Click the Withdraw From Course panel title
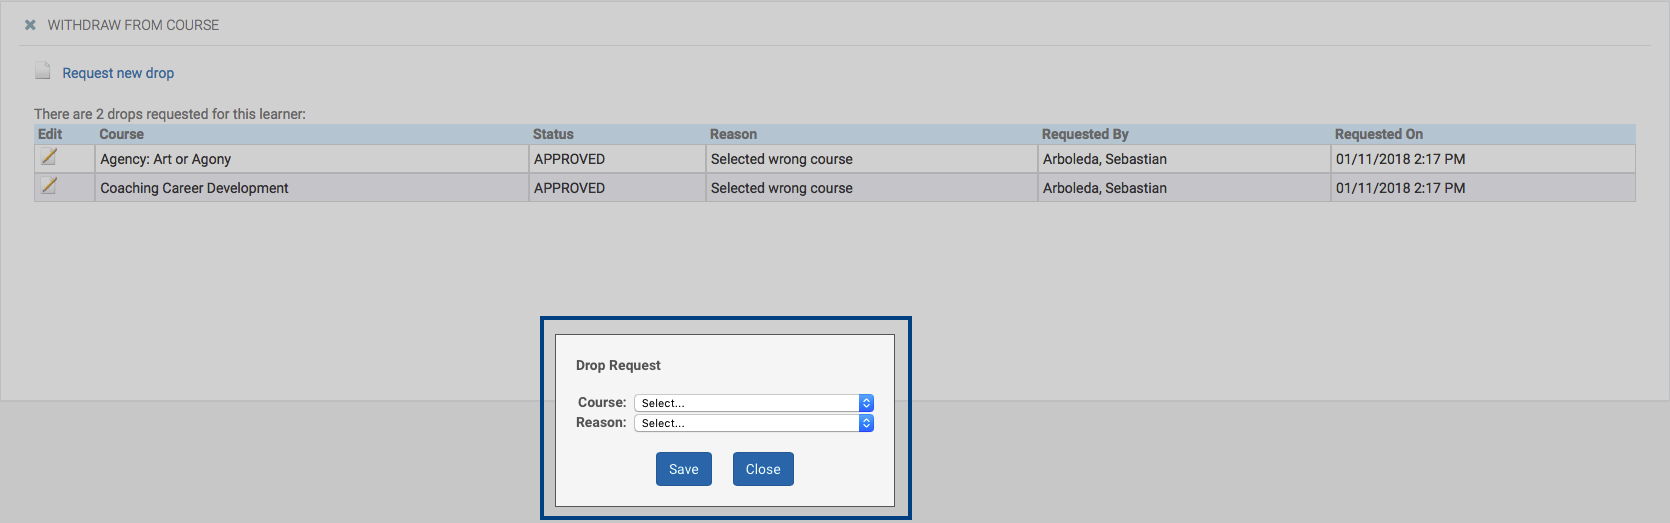The width and height of the screenshot is (1670, 523). (x=133, y=25)
